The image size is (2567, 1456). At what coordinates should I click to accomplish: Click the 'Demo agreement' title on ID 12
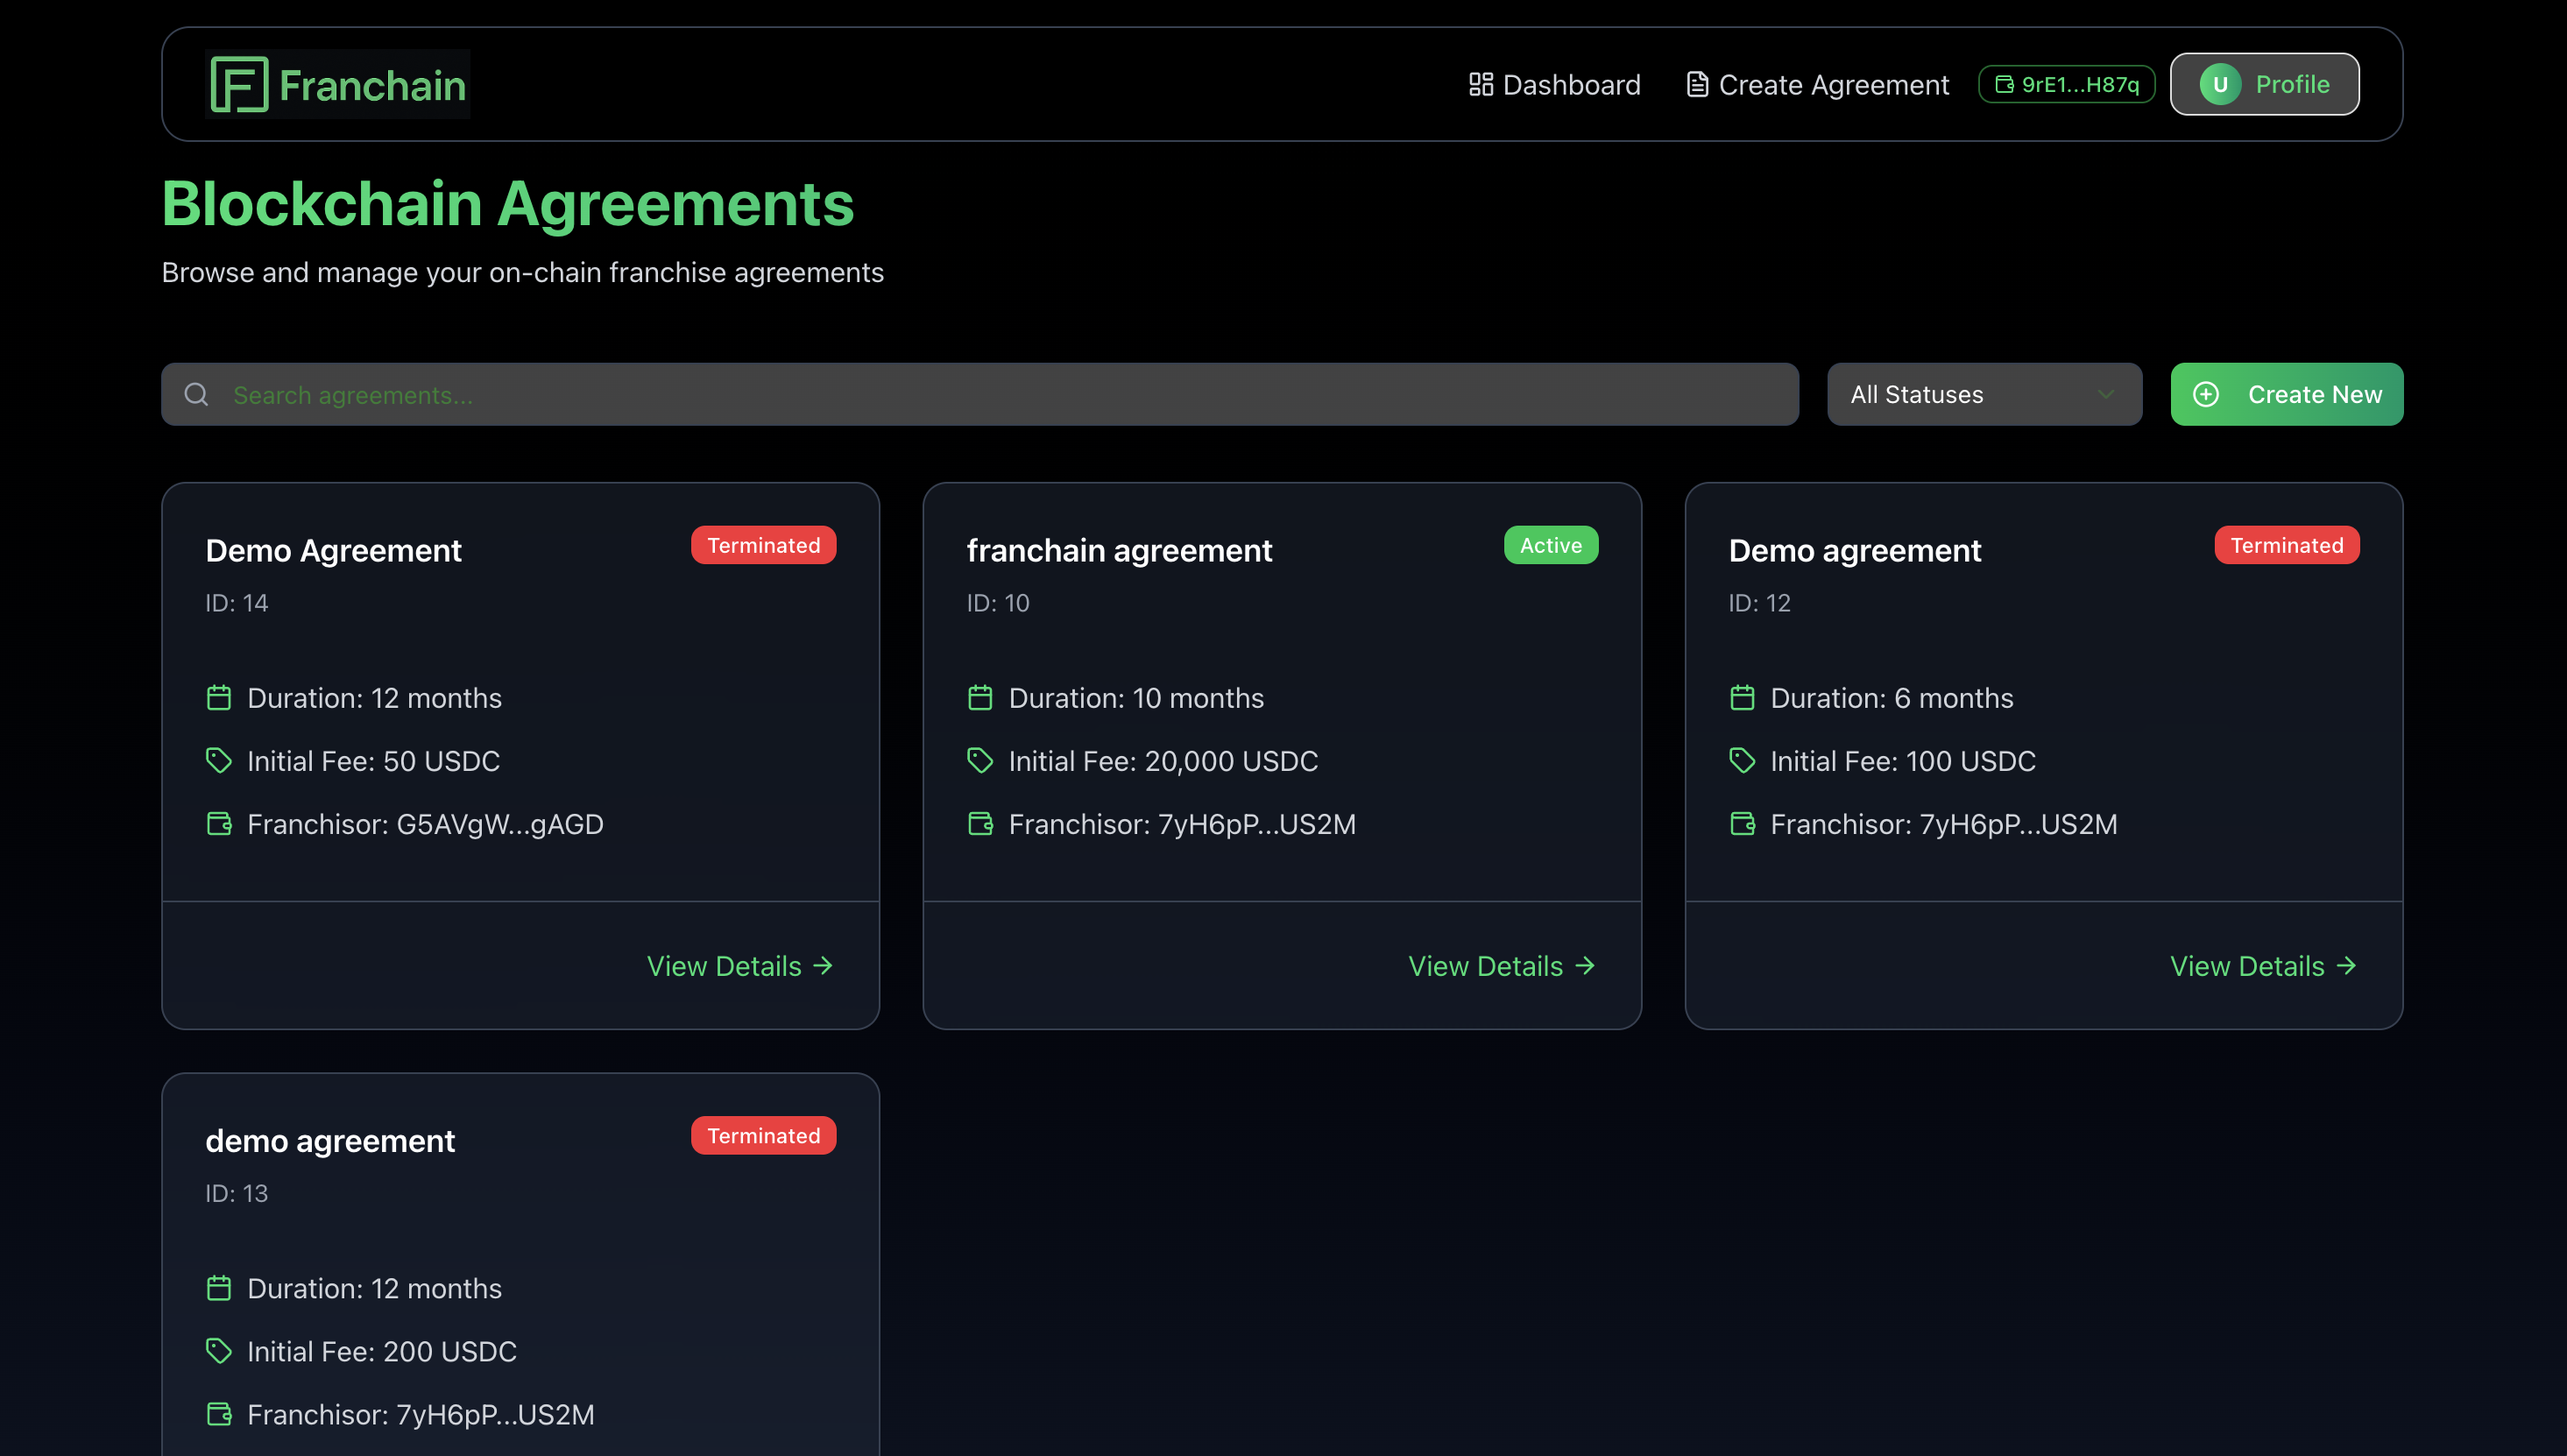click(1854, 550)
